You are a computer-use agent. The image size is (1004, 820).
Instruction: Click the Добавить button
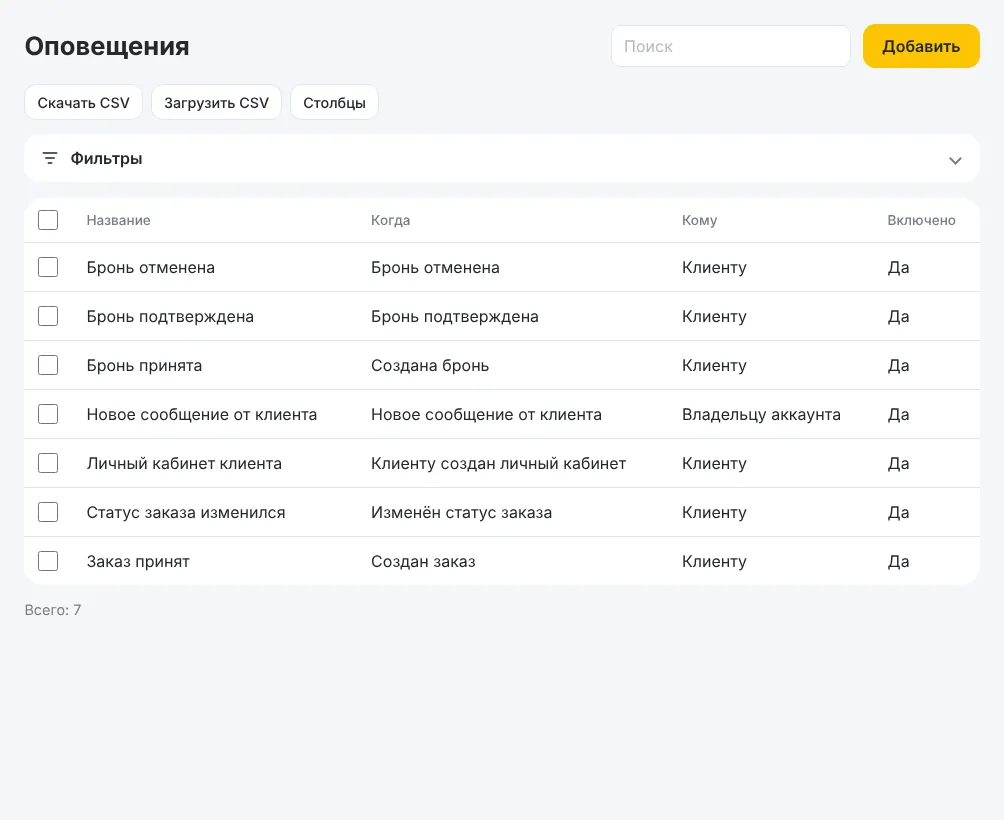921,46
